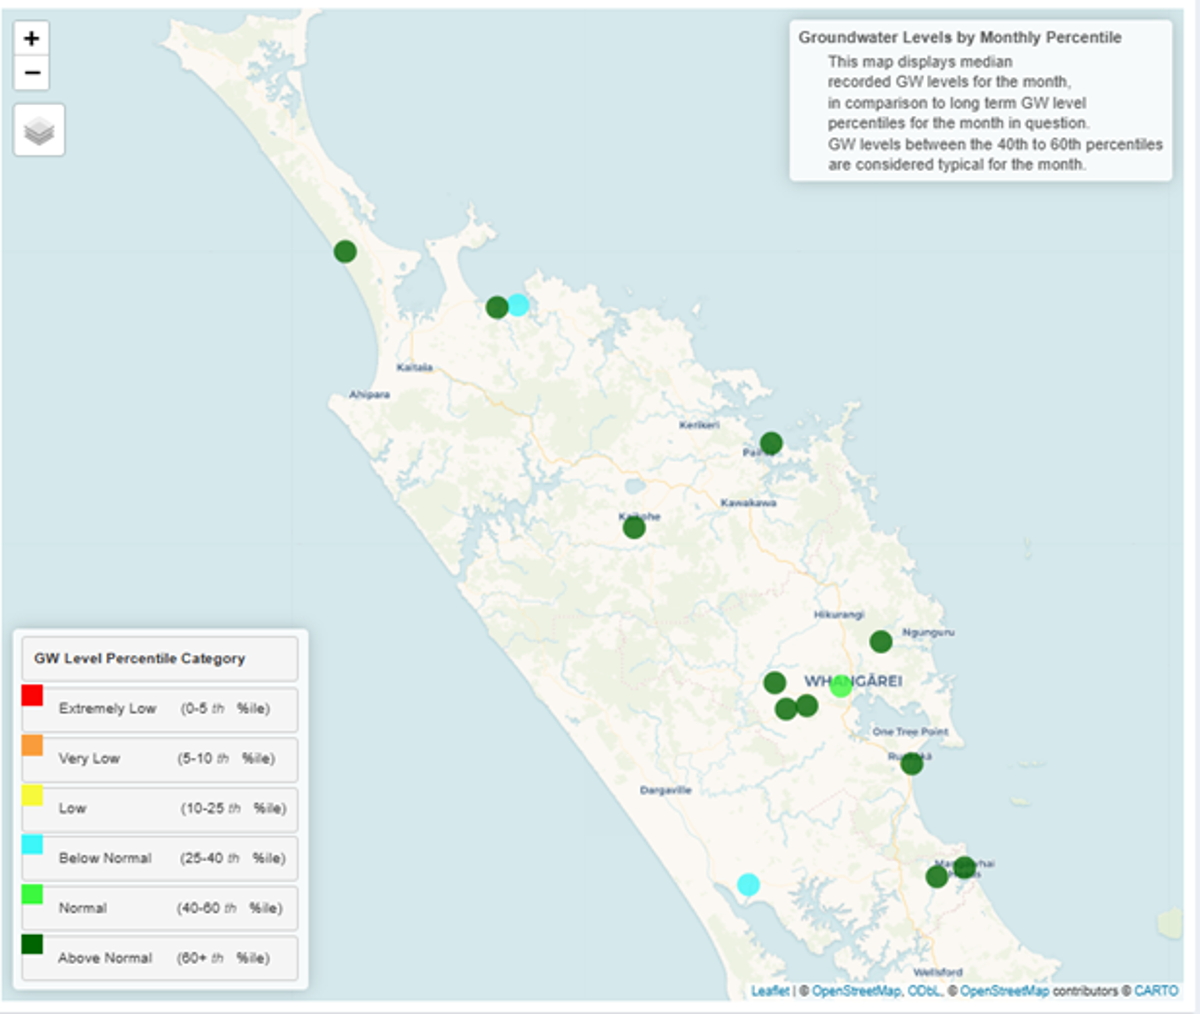Image resolution: width=1200 pixels, height=1014 pixels.
Task: Click the cyan Below Normal legend swatch
Action: coord(33,845)
